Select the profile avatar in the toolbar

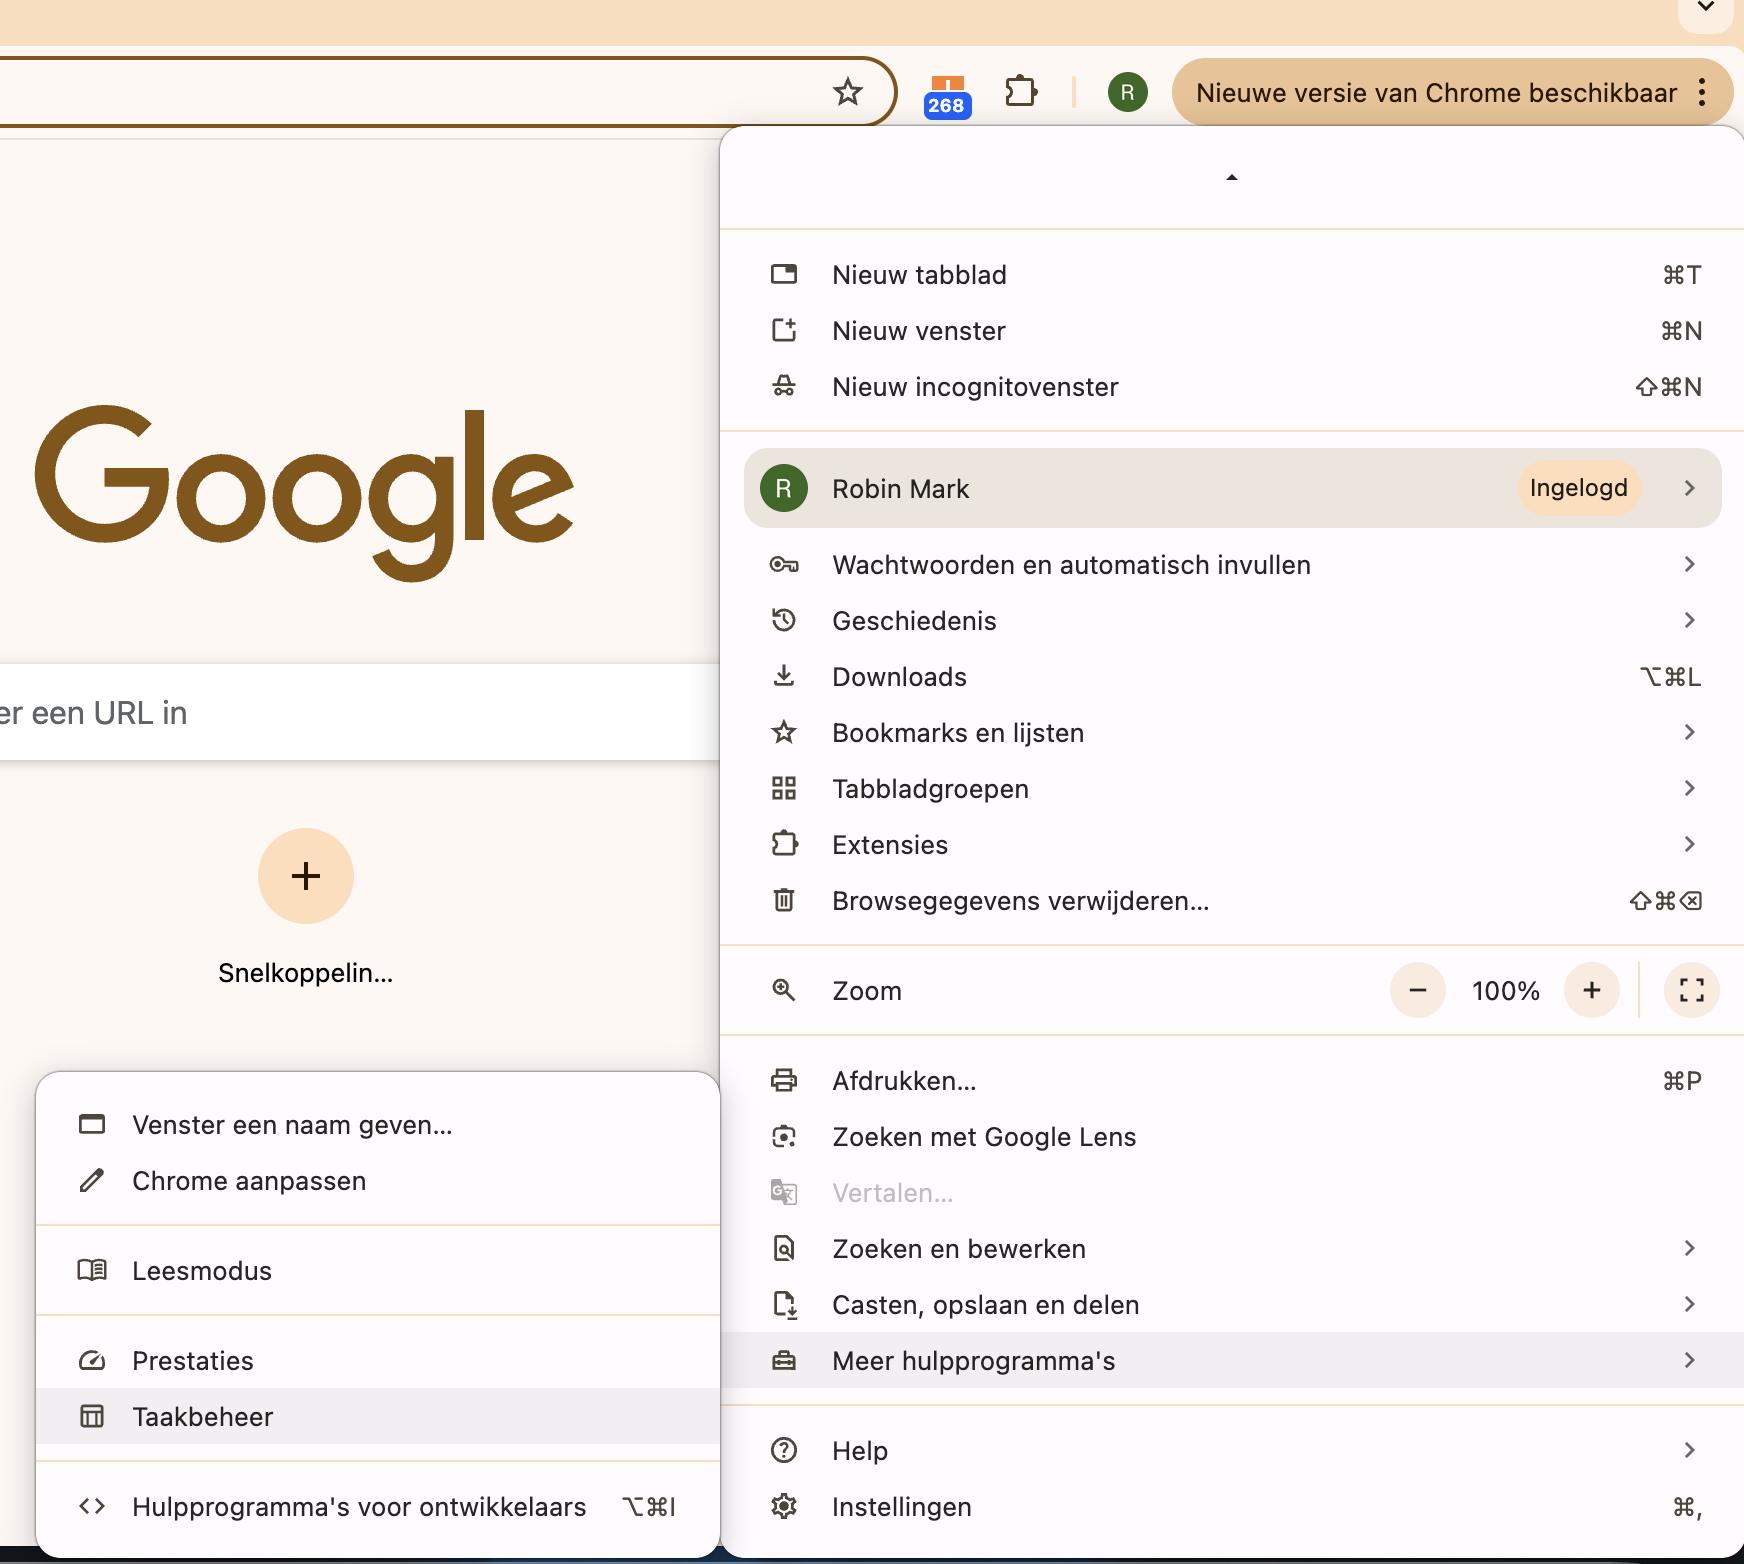pos(1128,91)
